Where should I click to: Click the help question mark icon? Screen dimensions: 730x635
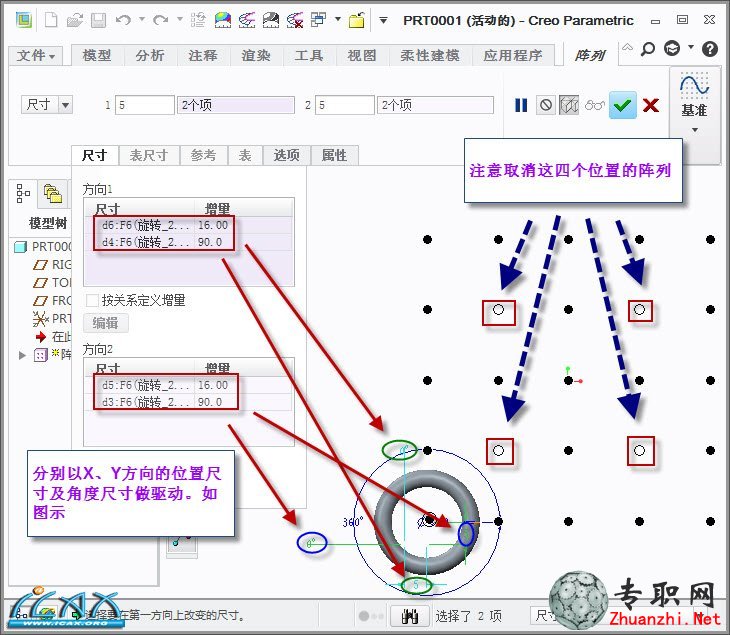[x=710, y=48]
